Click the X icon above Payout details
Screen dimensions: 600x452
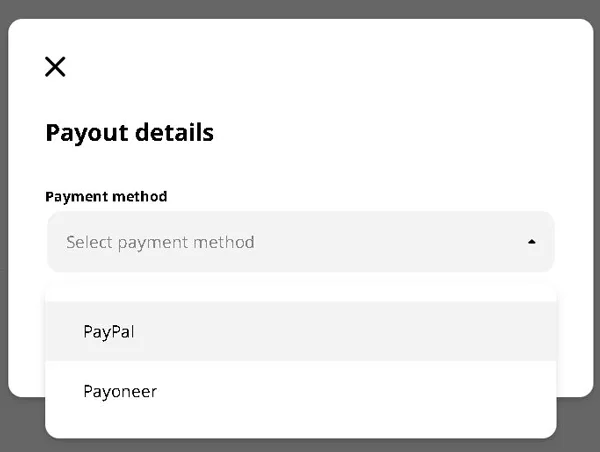click(55, 67)
